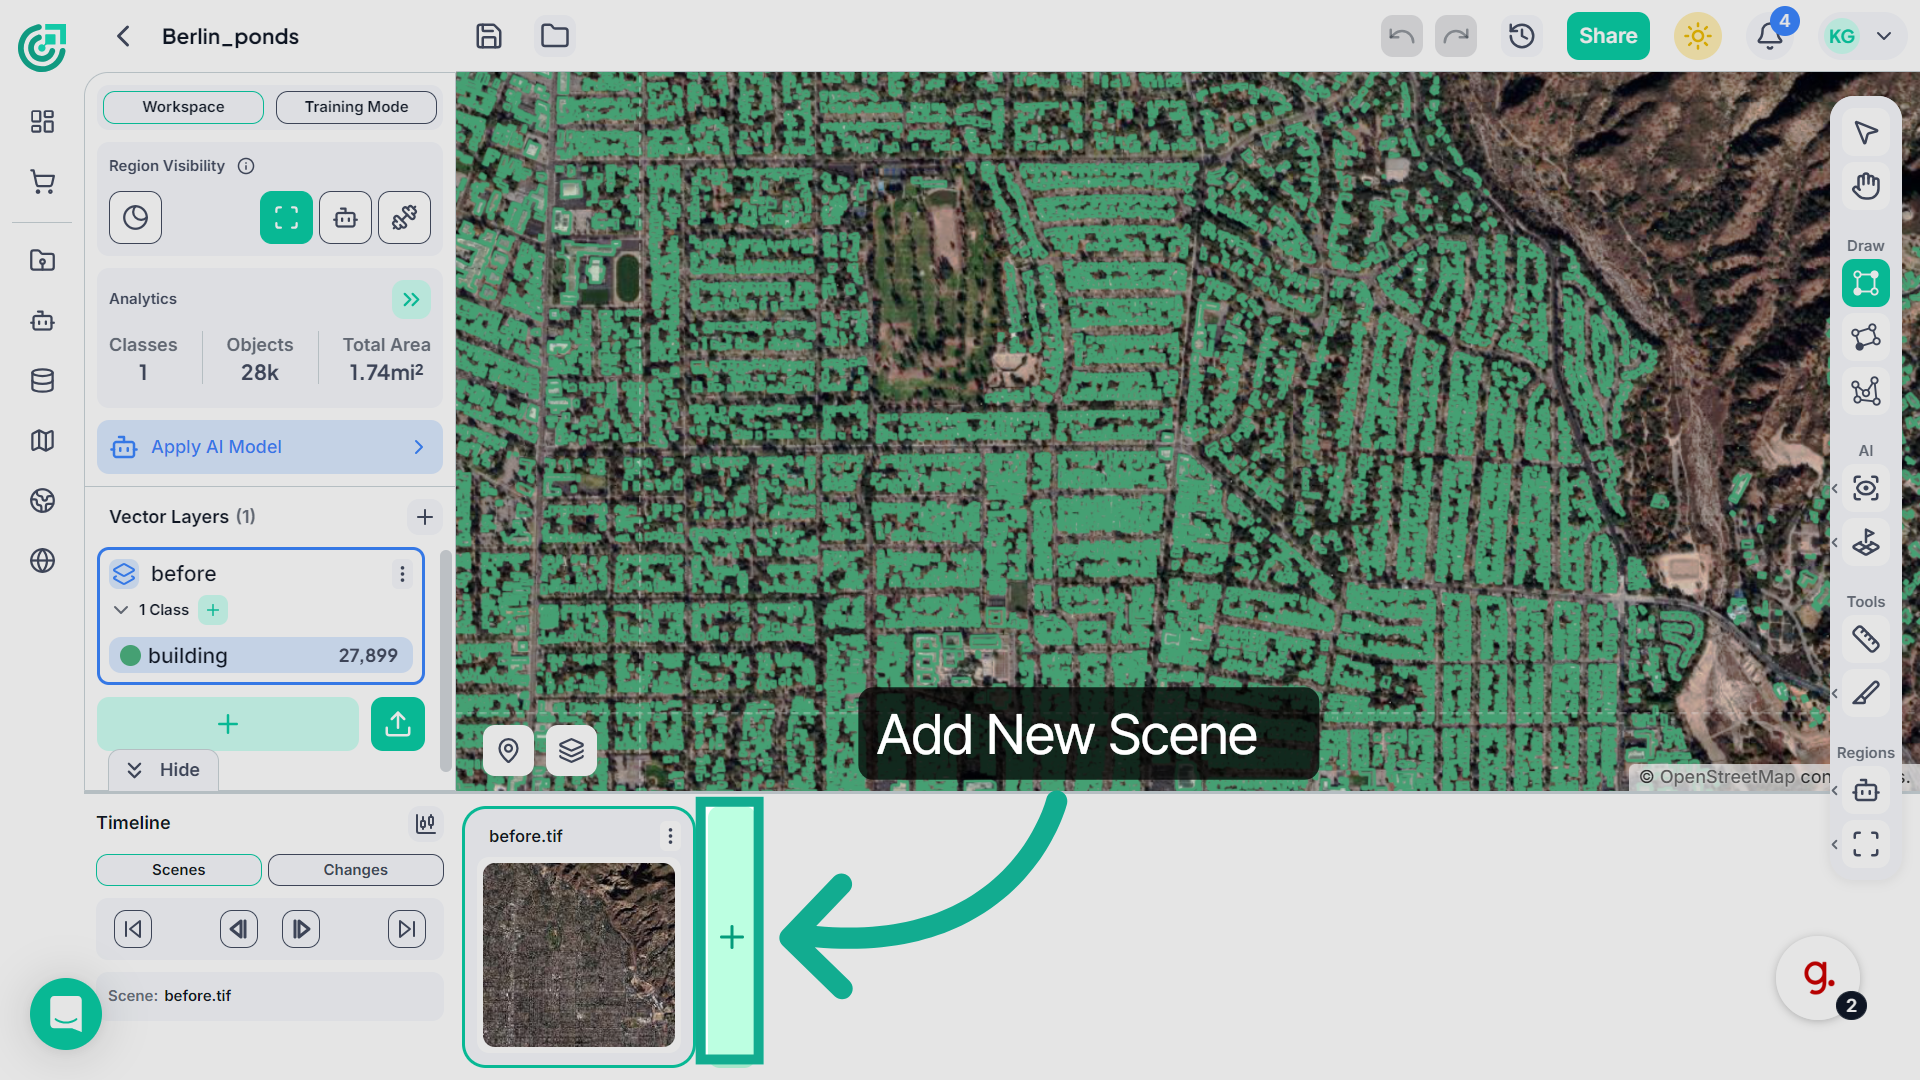This screenshot has width=1920, height=1080.
Task: Select the pen edit tool
Action: pyautogui.click(x=1866, y=693)
